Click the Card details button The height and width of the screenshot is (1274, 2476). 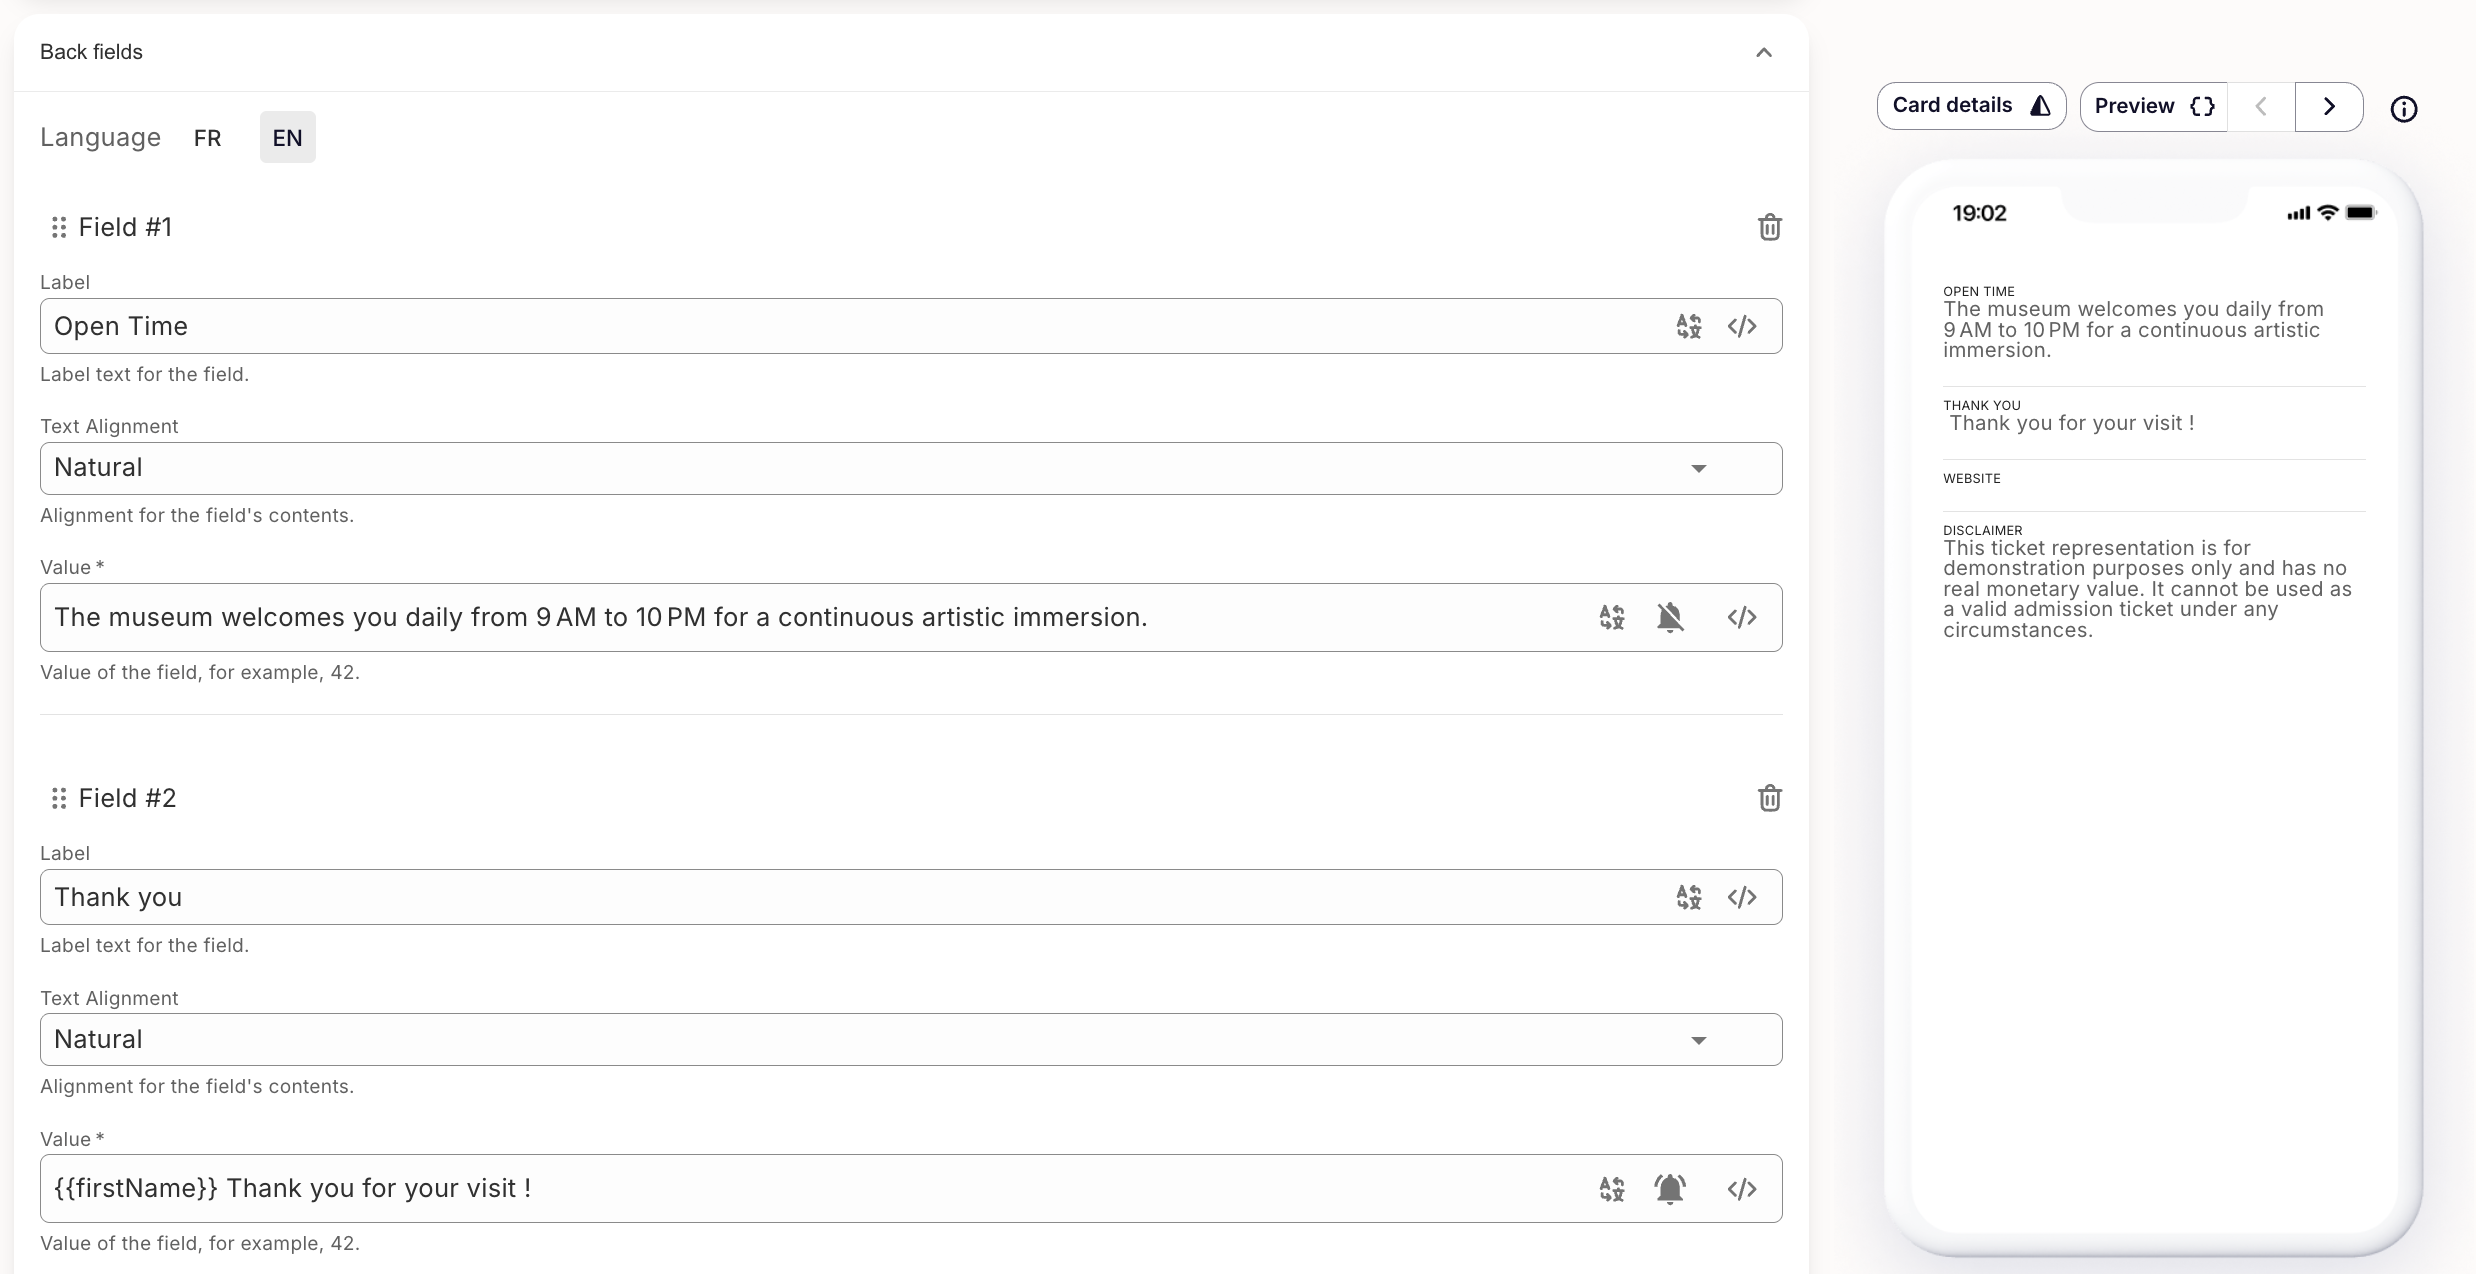(x=1970, y=106)
